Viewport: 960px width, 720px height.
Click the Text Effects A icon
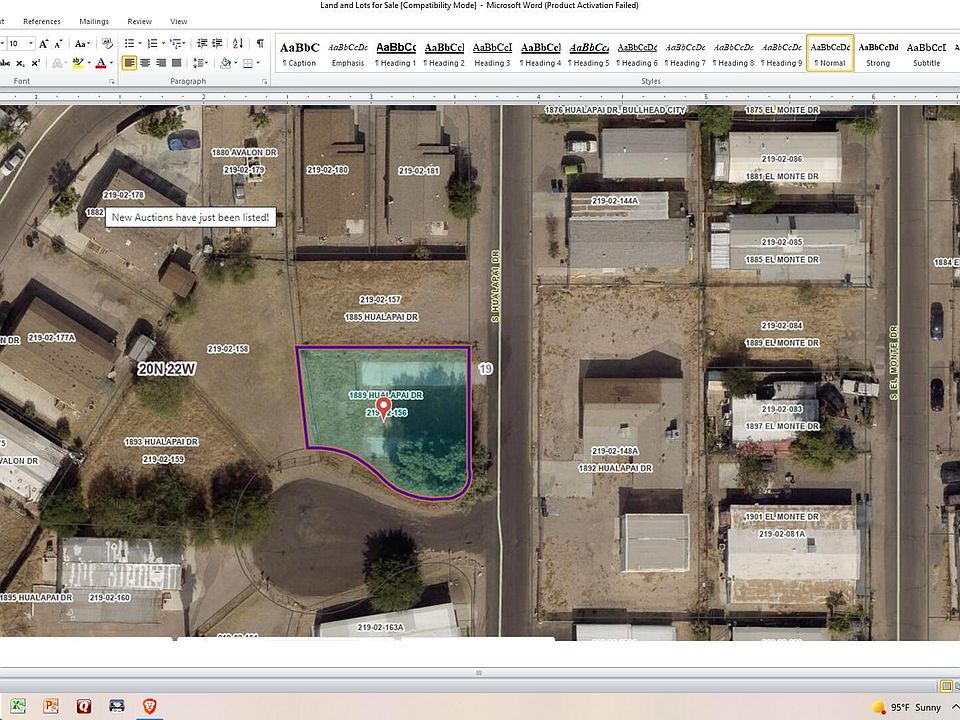point(57,62)
